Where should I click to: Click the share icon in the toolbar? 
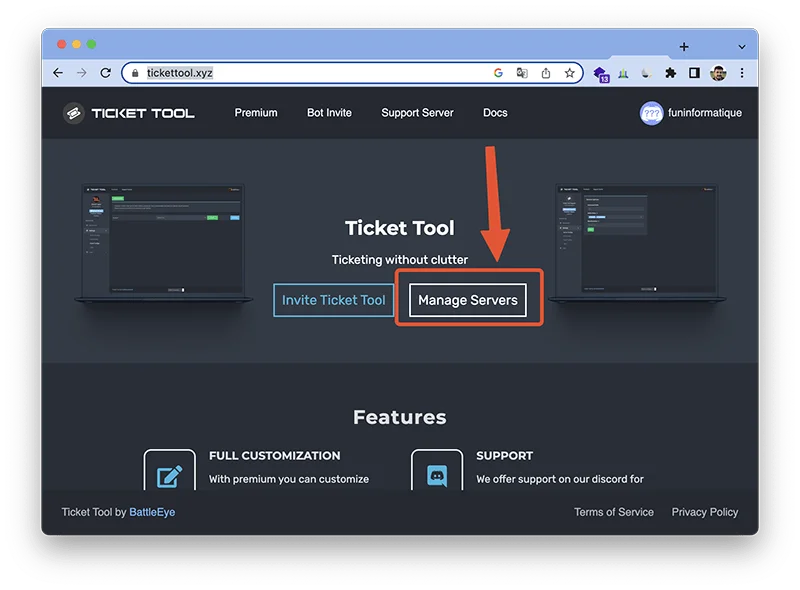(545, 72)
